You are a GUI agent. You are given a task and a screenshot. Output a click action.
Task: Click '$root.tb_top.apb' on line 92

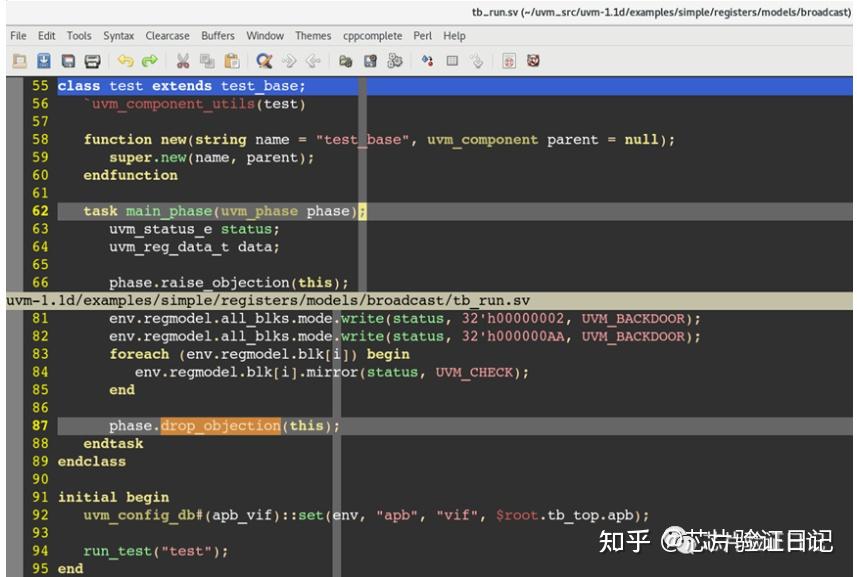point(565,515)
